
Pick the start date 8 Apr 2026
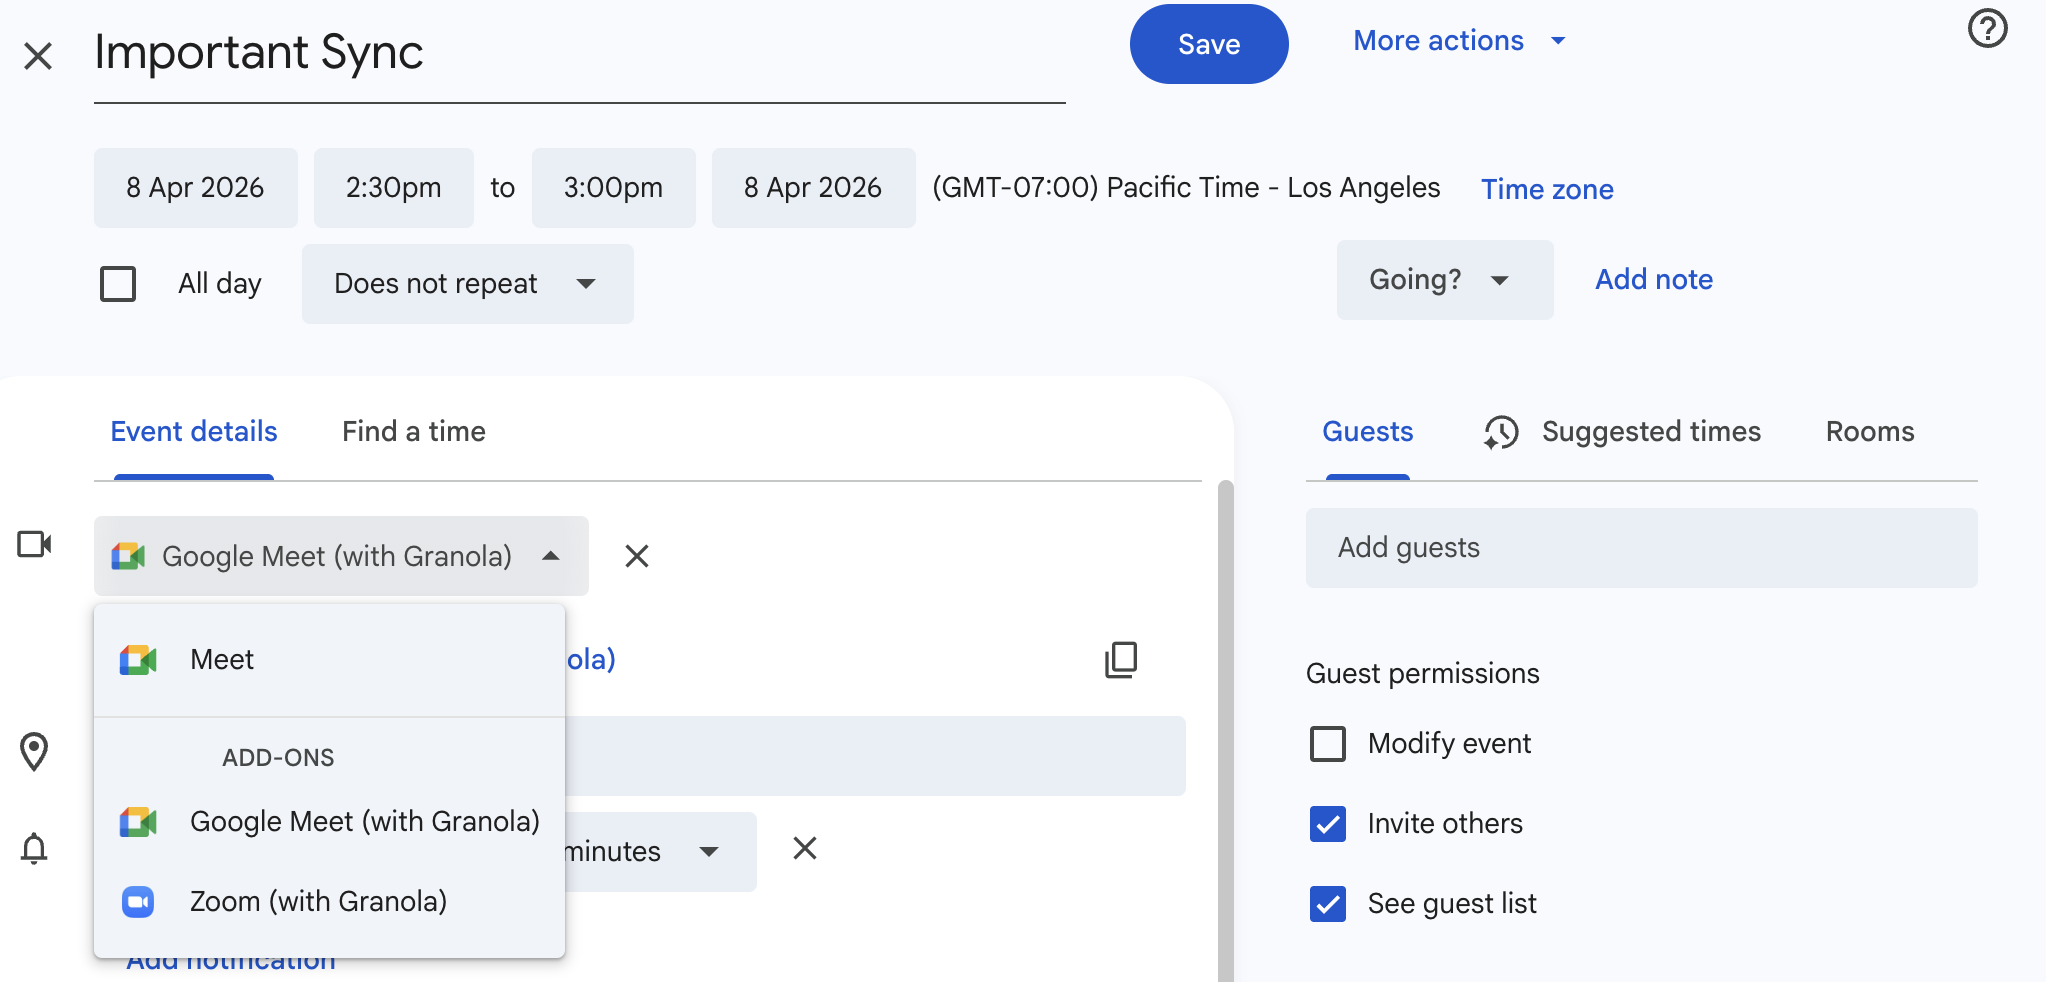click(x=196, y=188)
